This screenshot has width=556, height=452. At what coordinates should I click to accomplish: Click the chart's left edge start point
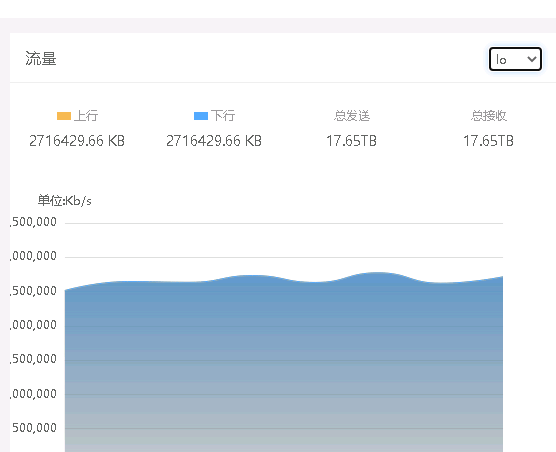point(66,290)
